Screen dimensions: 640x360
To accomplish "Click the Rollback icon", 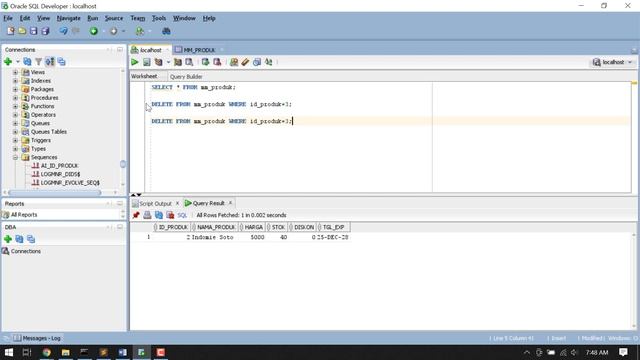I will coord(217,62).
